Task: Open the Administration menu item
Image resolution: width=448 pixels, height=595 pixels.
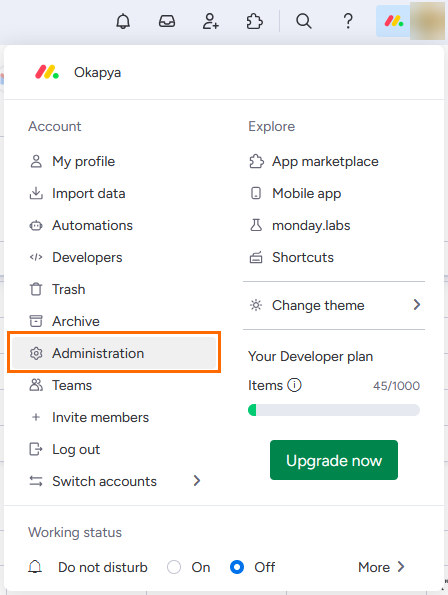Action: tap(114, 353)
